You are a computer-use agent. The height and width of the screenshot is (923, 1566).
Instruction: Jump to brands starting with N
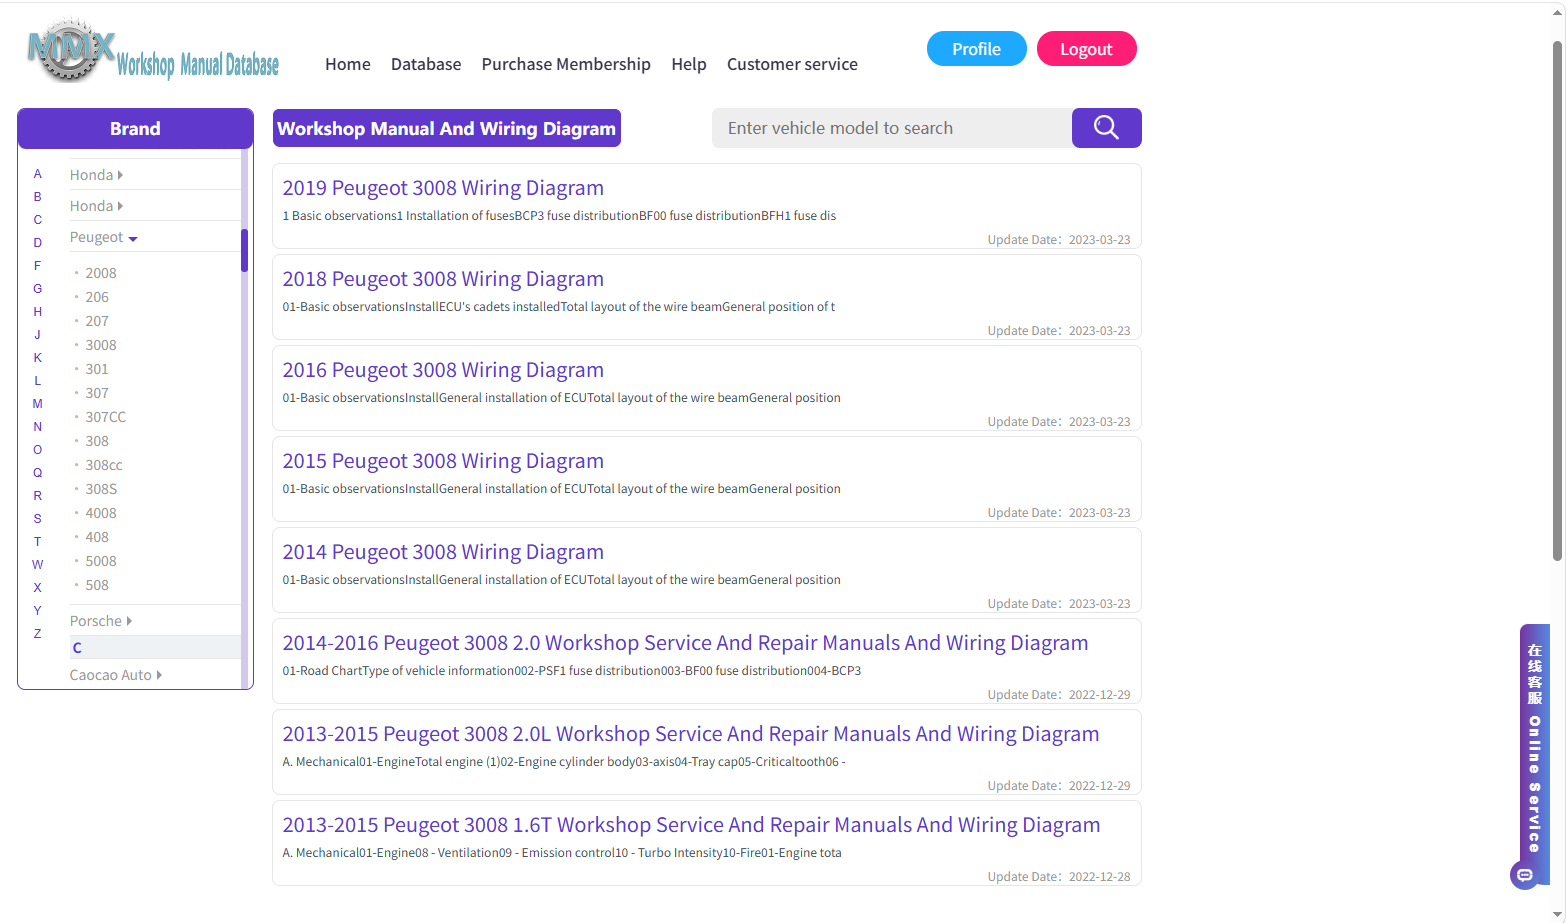tap(38, 427)
